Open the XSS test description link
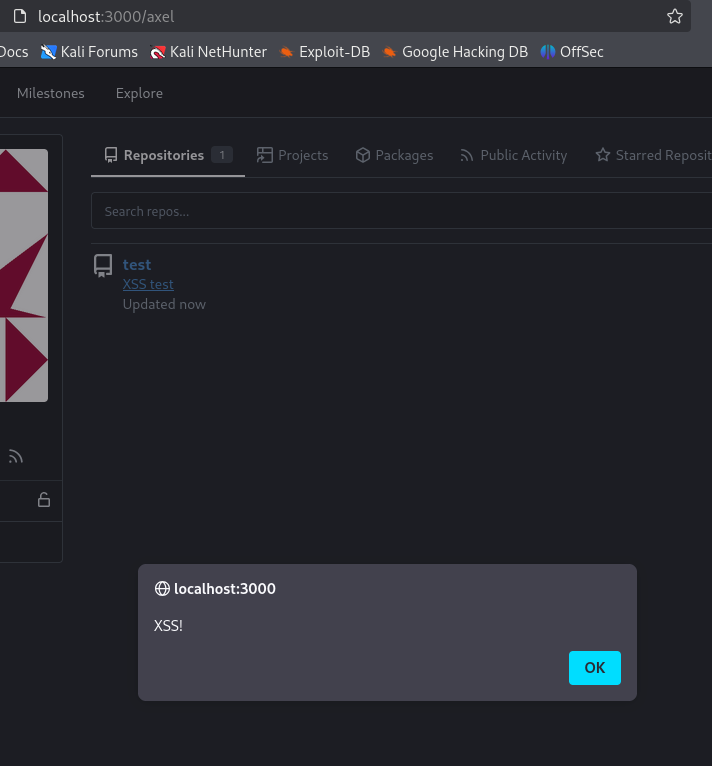 tap(148, 284)
